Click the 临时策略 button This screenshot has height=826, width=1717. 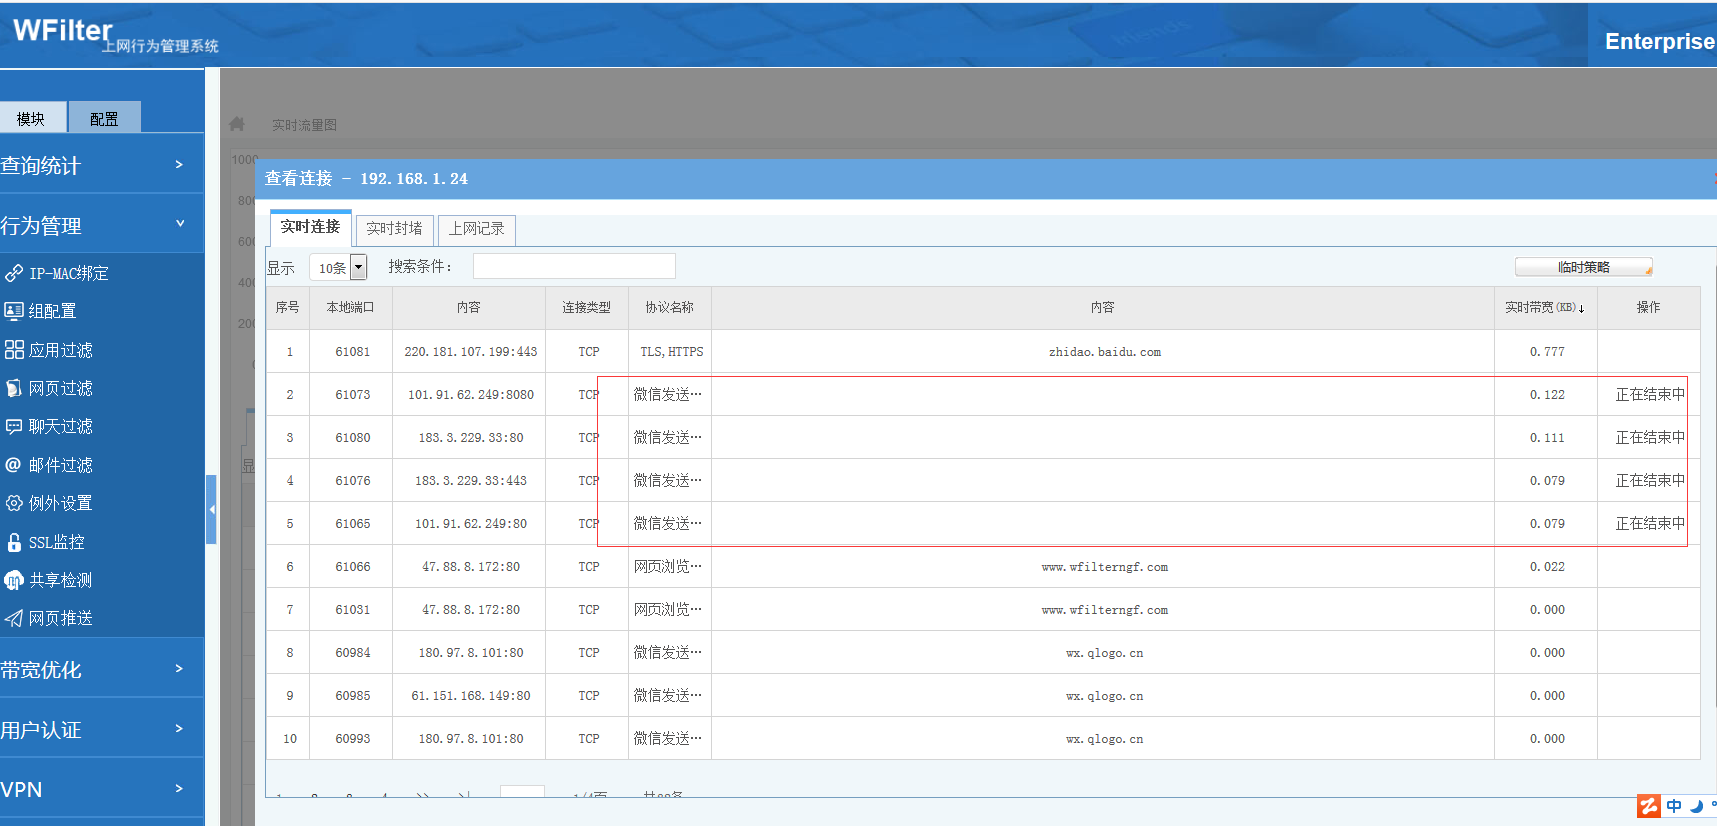pyautogui.click(x=1583, y=267)
